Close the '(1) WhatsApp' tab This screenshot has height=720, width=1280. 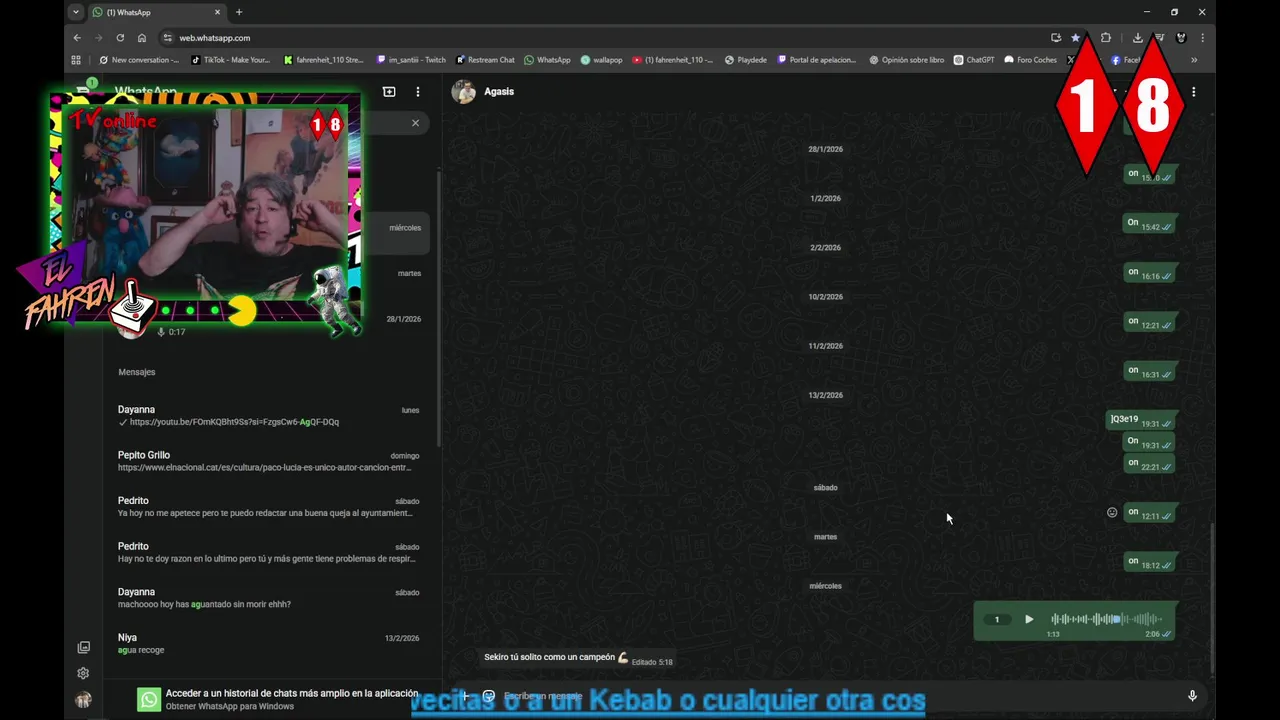click(217, 12)
